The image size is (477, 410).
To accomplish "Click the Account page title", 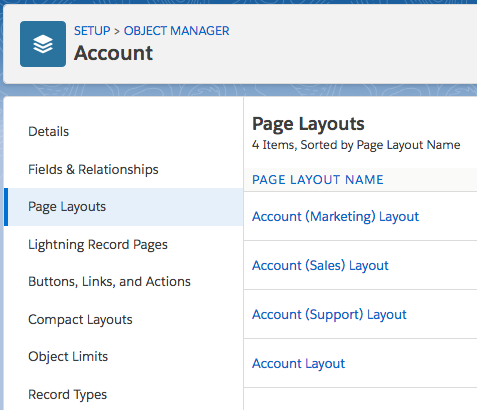I will [113, 53].
